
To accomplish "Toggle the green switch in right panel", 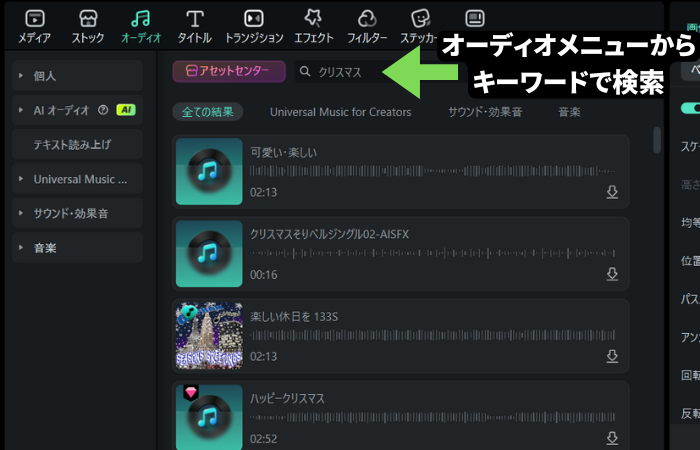I will (690, 108).
